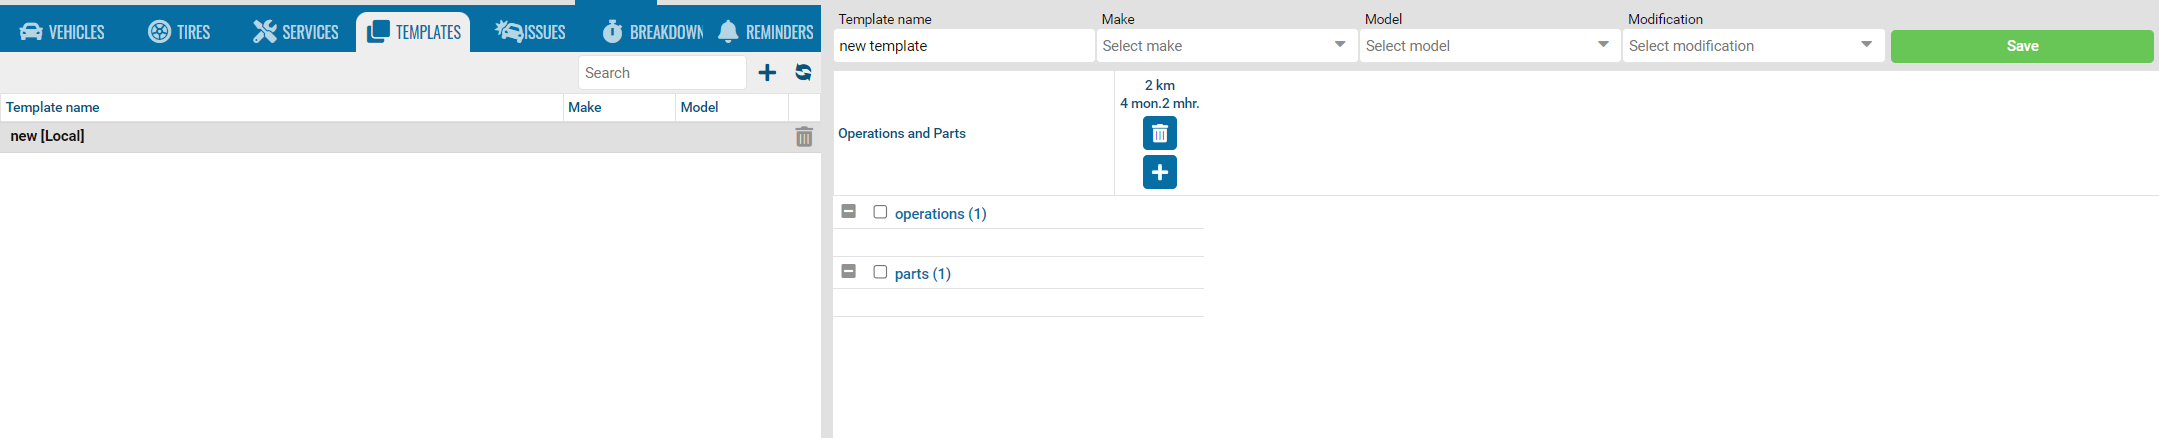Switch to the Tires tab
2159x438 pixels.
tap(179, 32)
